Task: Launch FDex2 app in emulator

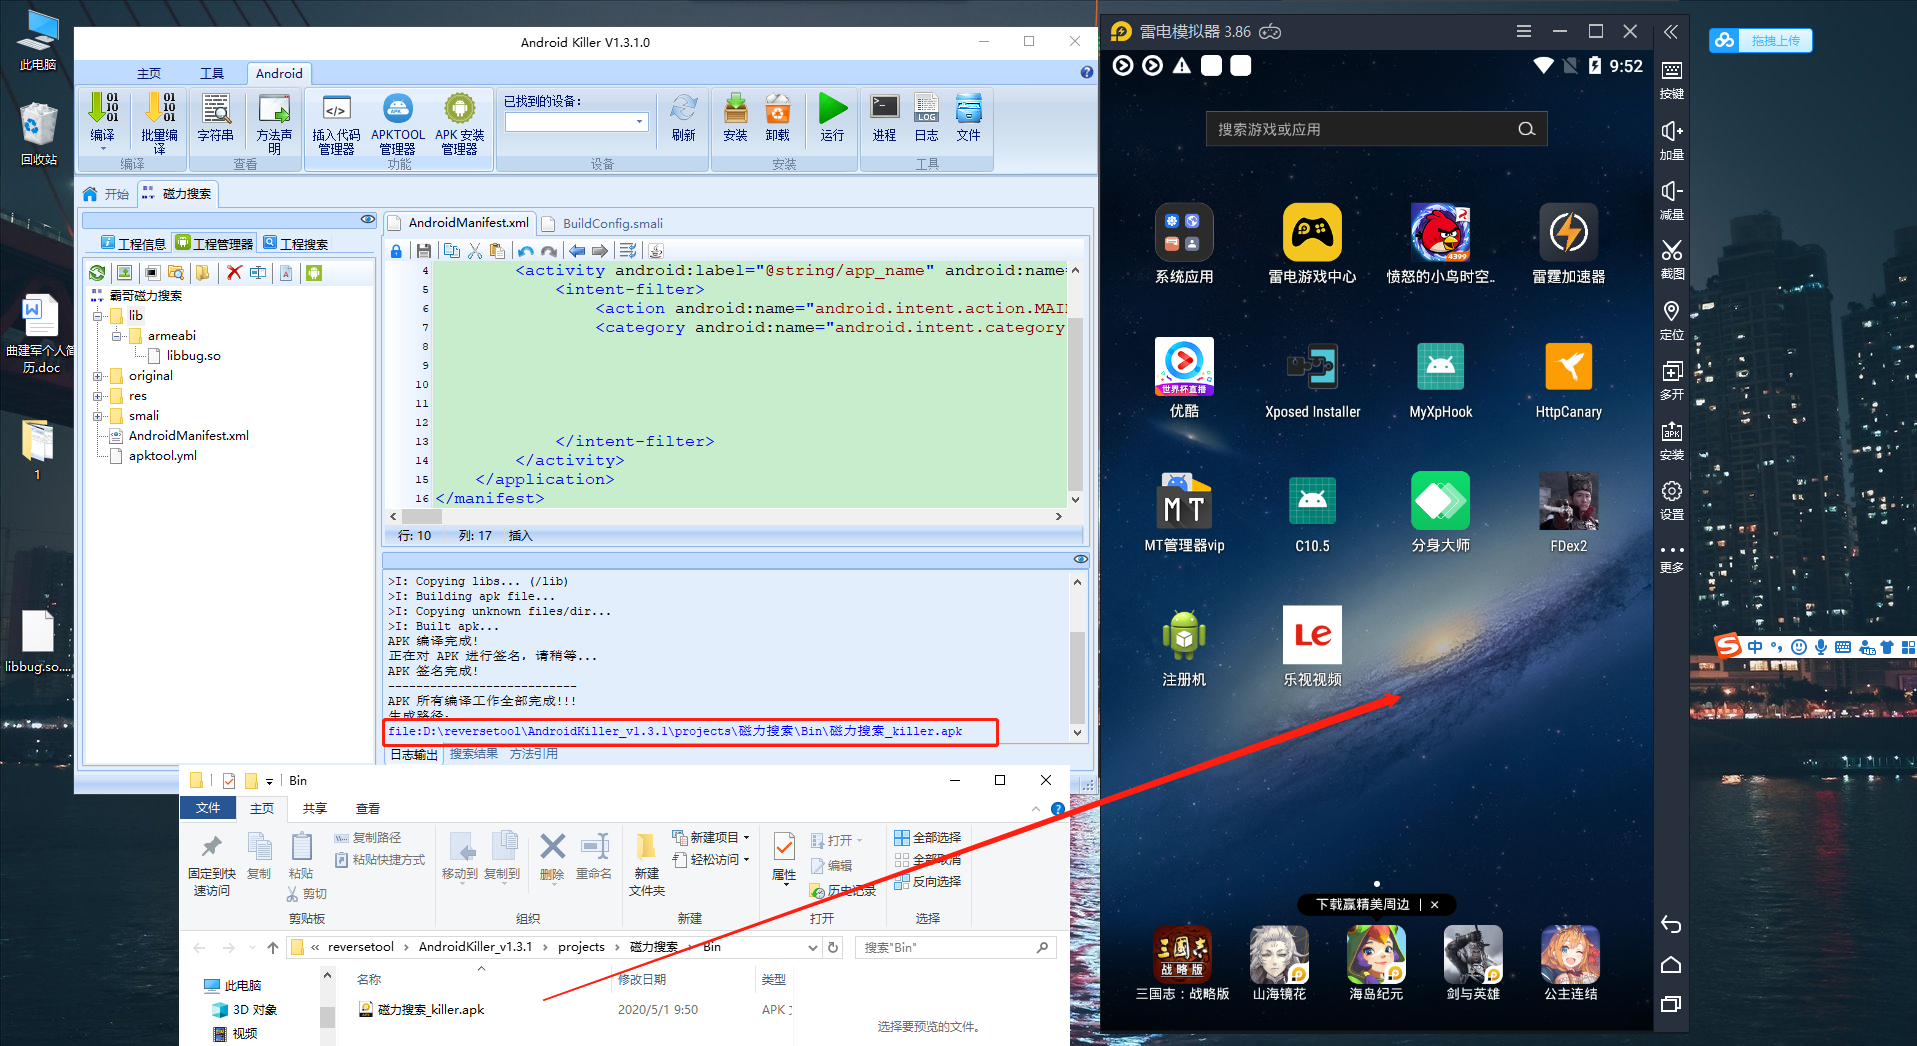Action: click(1569, 512)
